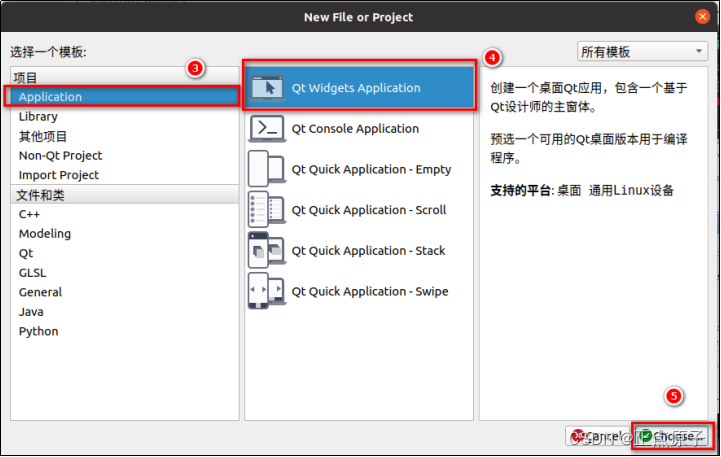
Task: Click the Cancel button
Action: (597, 436)
